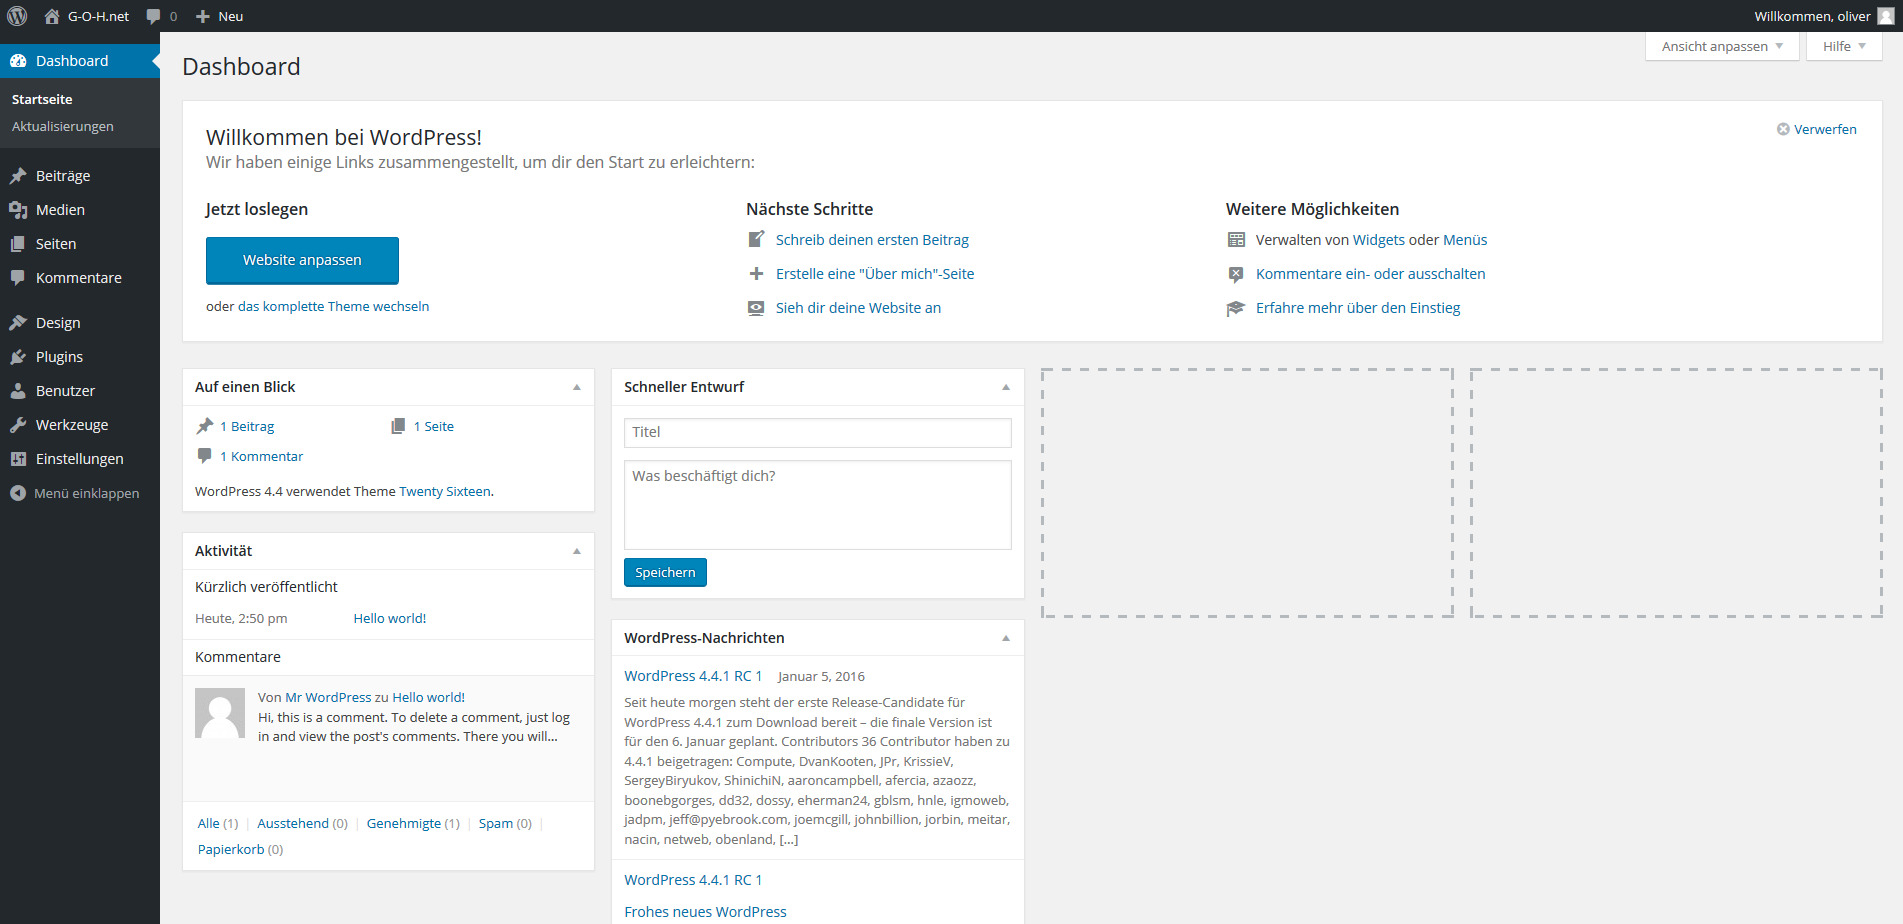The image size is (1903, 924).
Task: Open the Beiträge menu
Action: coord(80,176)
